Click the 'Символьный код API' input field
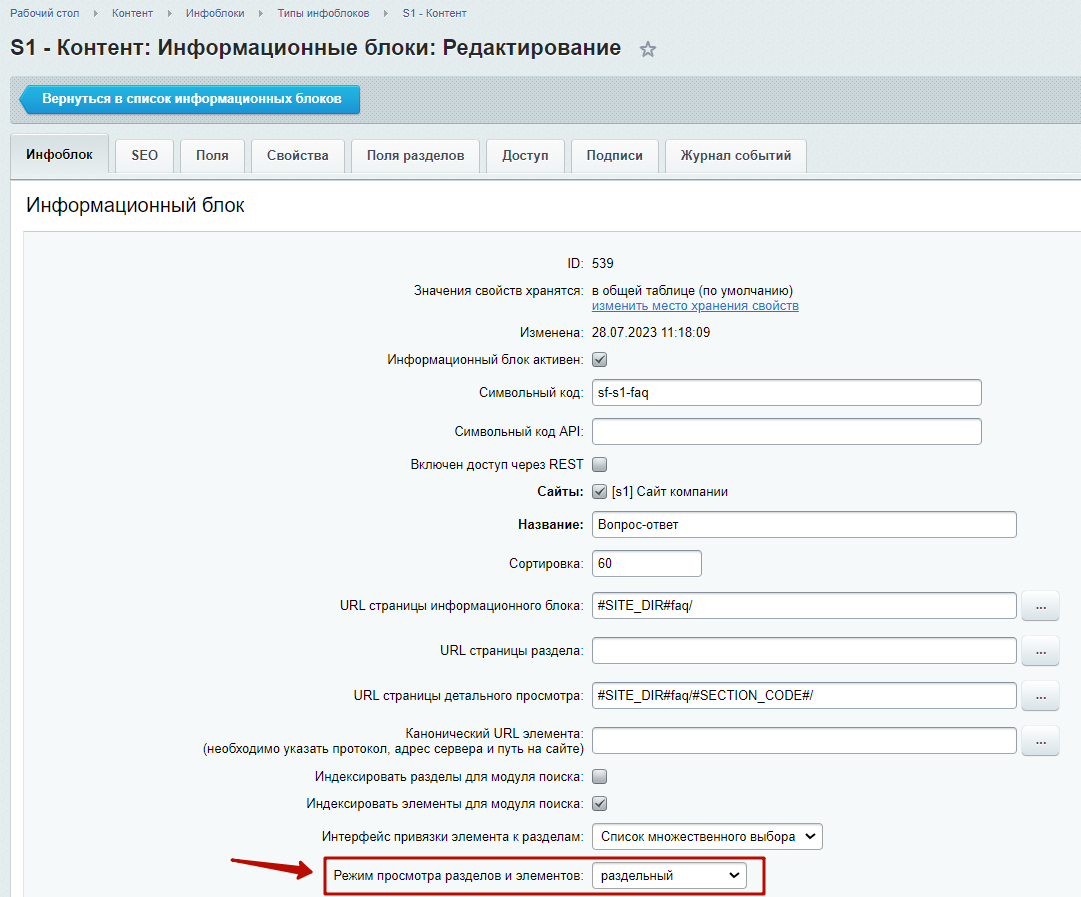 point(786,431)
